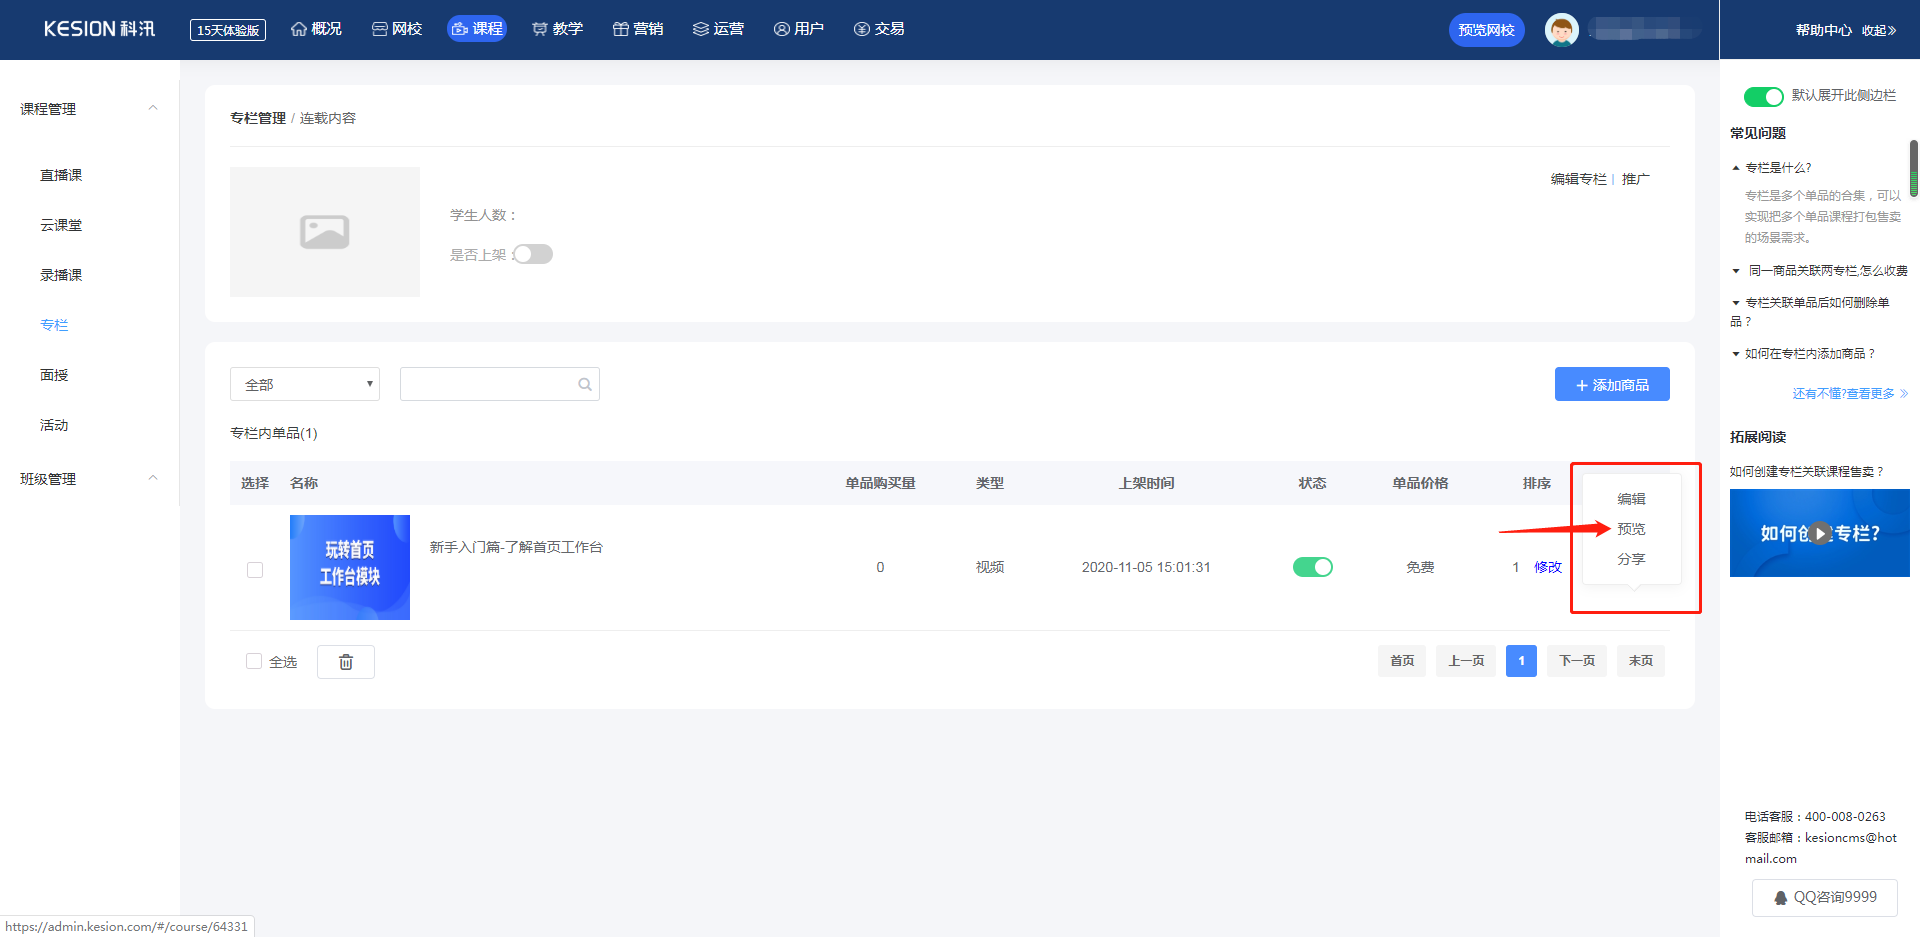Click the 15天体验版 trial badge
Viewport: 1920px width, 937px height.
click(x=228, y=30)
